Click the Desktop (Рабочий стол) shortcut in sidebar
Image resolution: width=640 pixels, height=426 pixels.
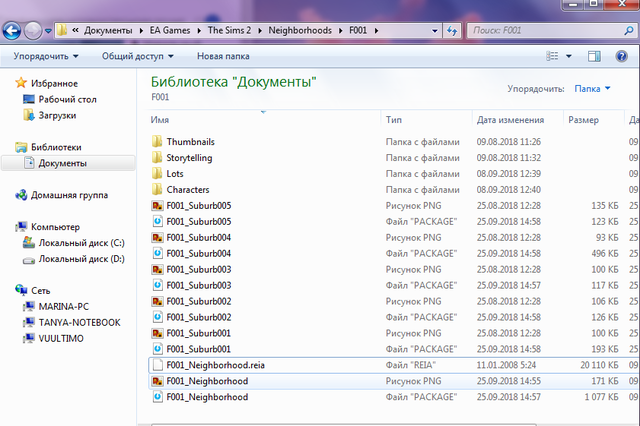pos(68,100)
